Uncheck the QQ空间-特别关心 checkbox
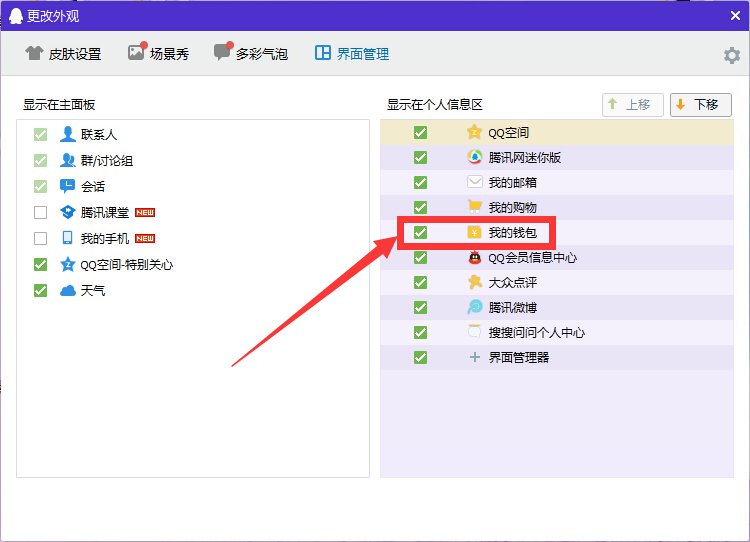Screen dimensions: 750x542 (41, 264)
